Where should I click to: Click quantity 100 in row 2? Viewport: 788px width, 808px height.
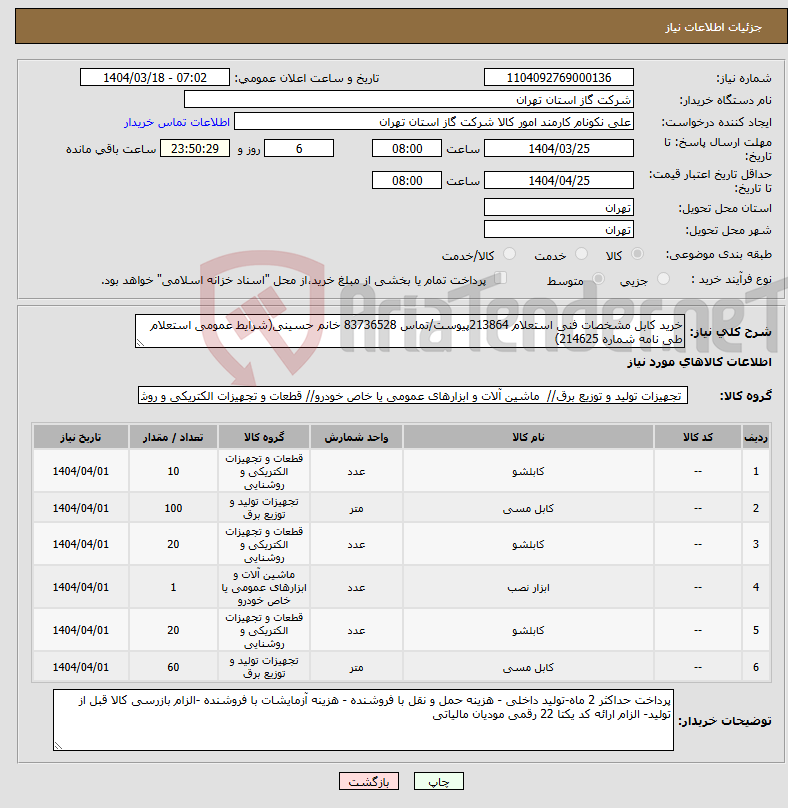173,509
